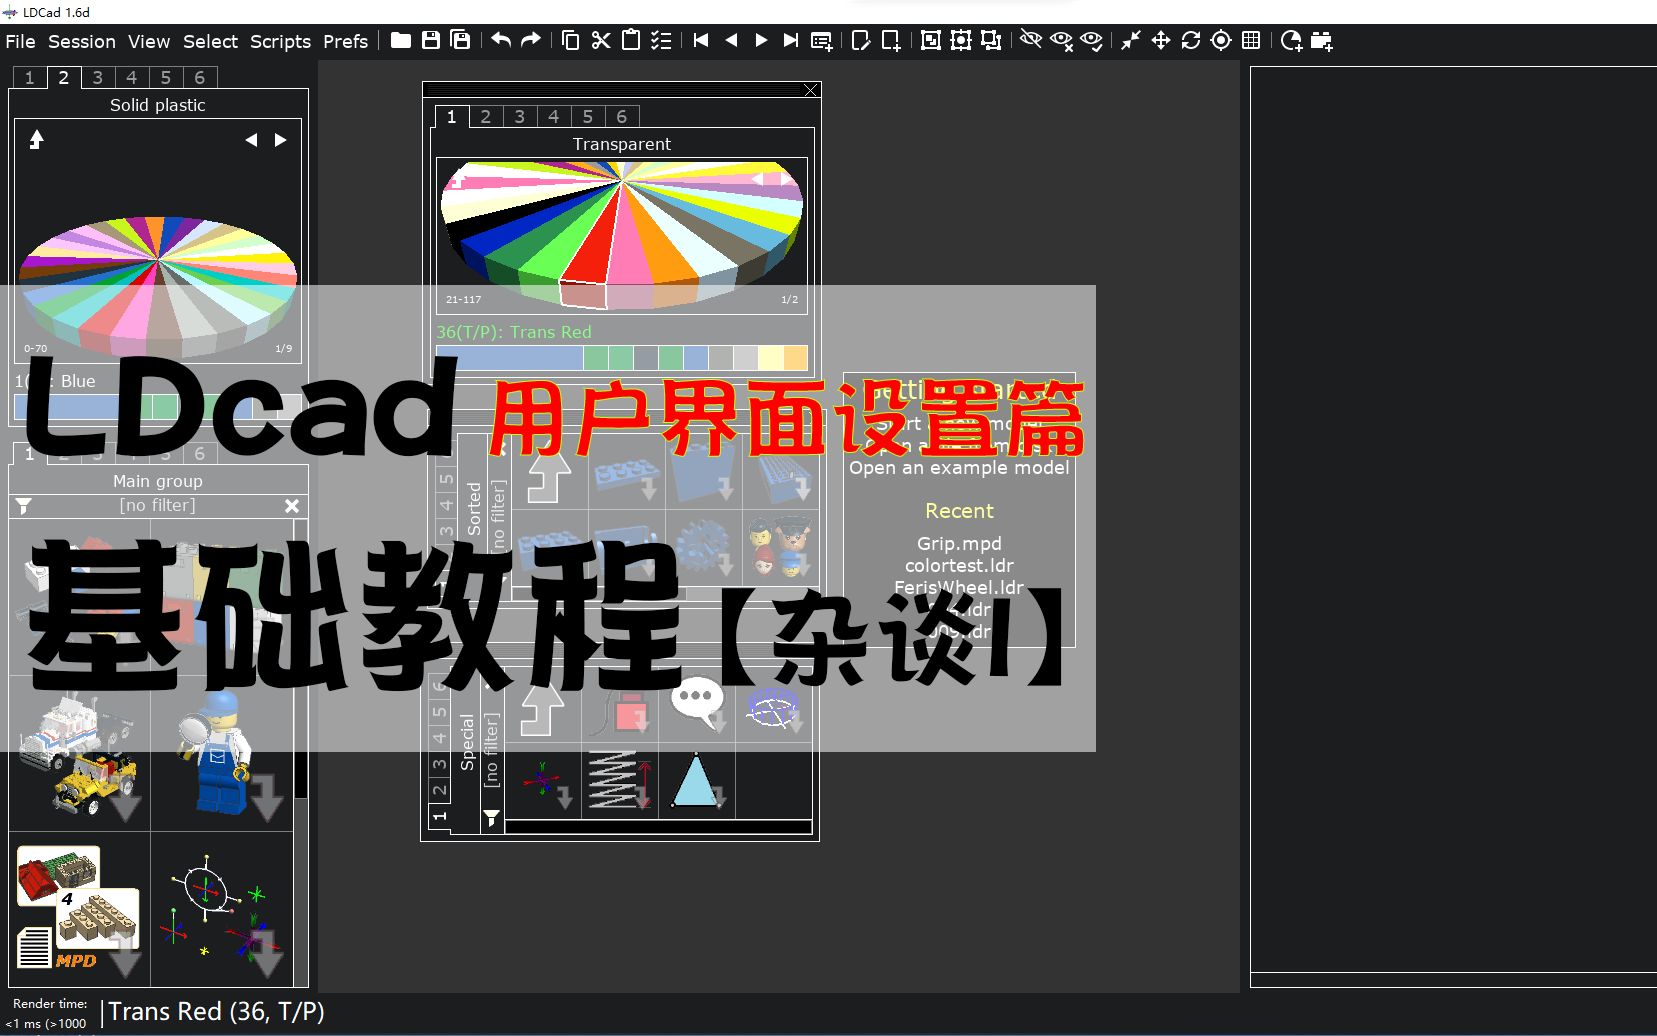Open the View menu
The height and width of the screenshot is (1036, 1657).
point(149,41)
